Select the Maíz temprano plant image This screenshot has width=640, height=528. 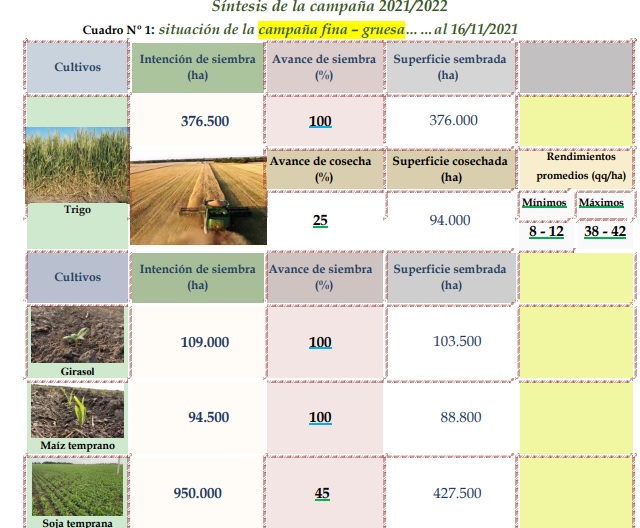tap(77, 411)
